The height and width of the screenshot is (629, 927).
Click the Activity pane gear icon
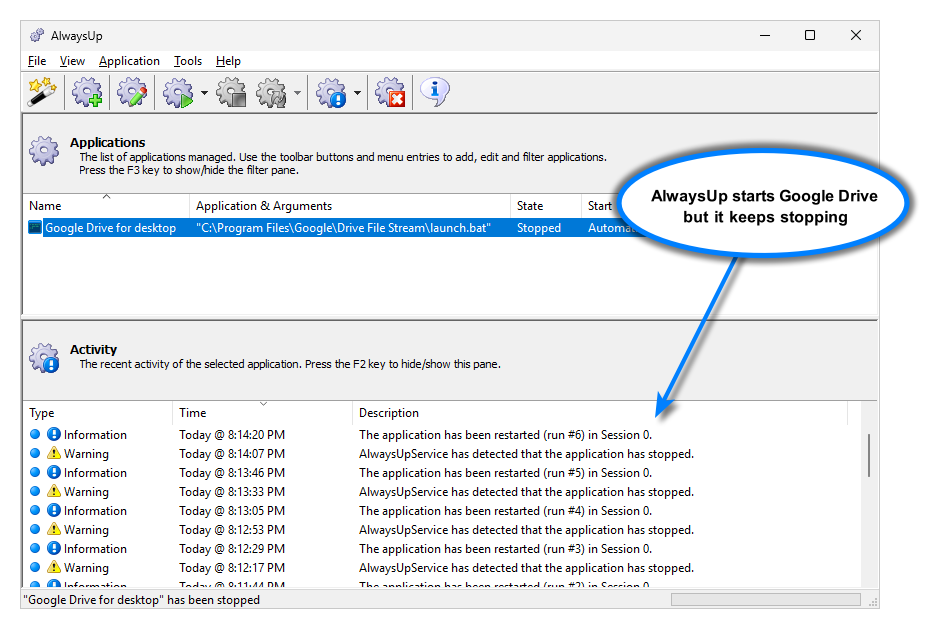point(43,355)
